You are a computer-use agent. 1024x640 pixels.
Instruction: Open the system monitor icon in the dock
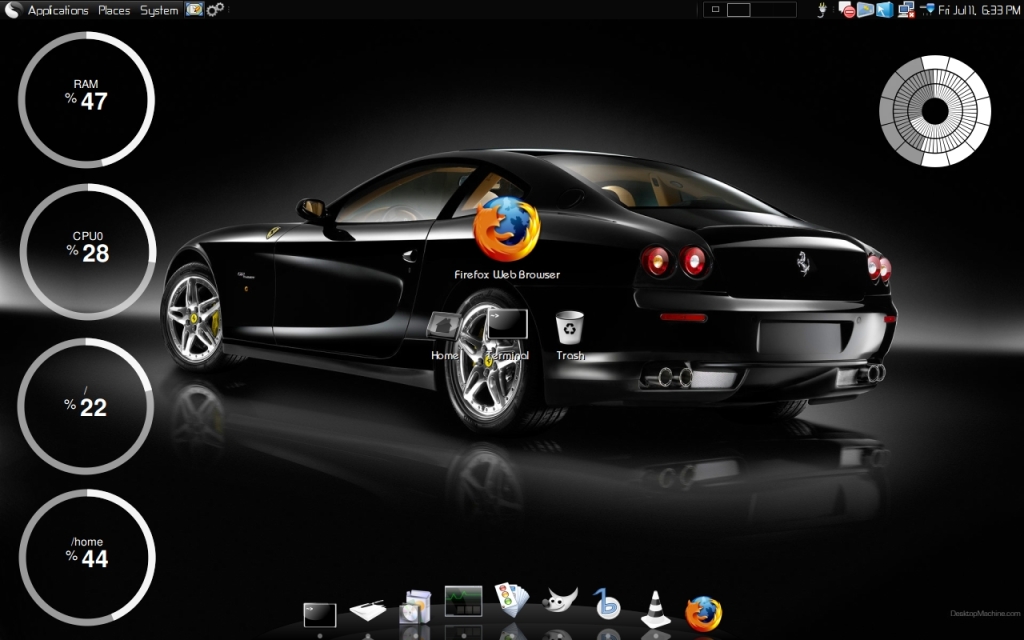464,601
